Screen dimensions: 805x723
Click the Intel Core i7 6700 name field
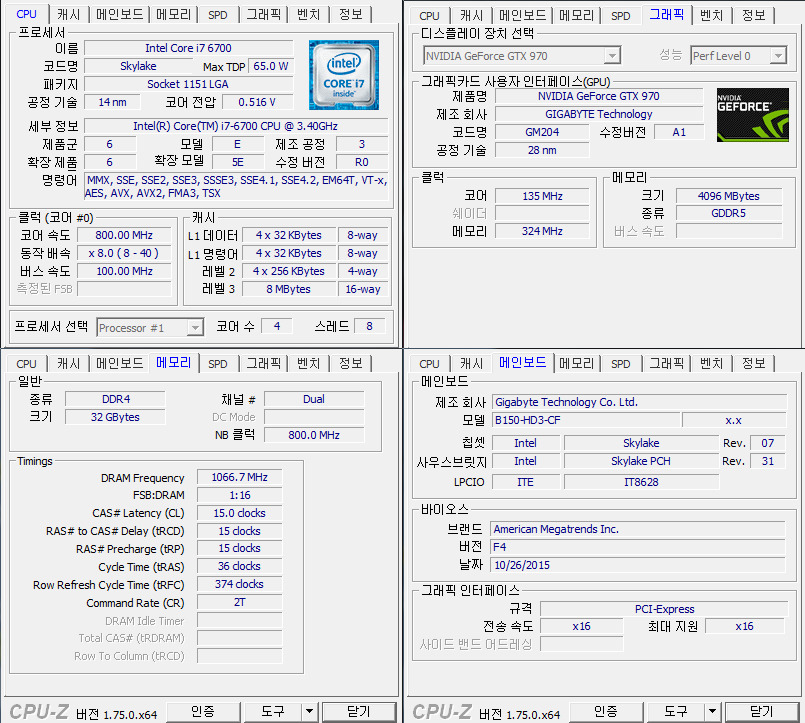pyautogui.click(x=188, y=48)
